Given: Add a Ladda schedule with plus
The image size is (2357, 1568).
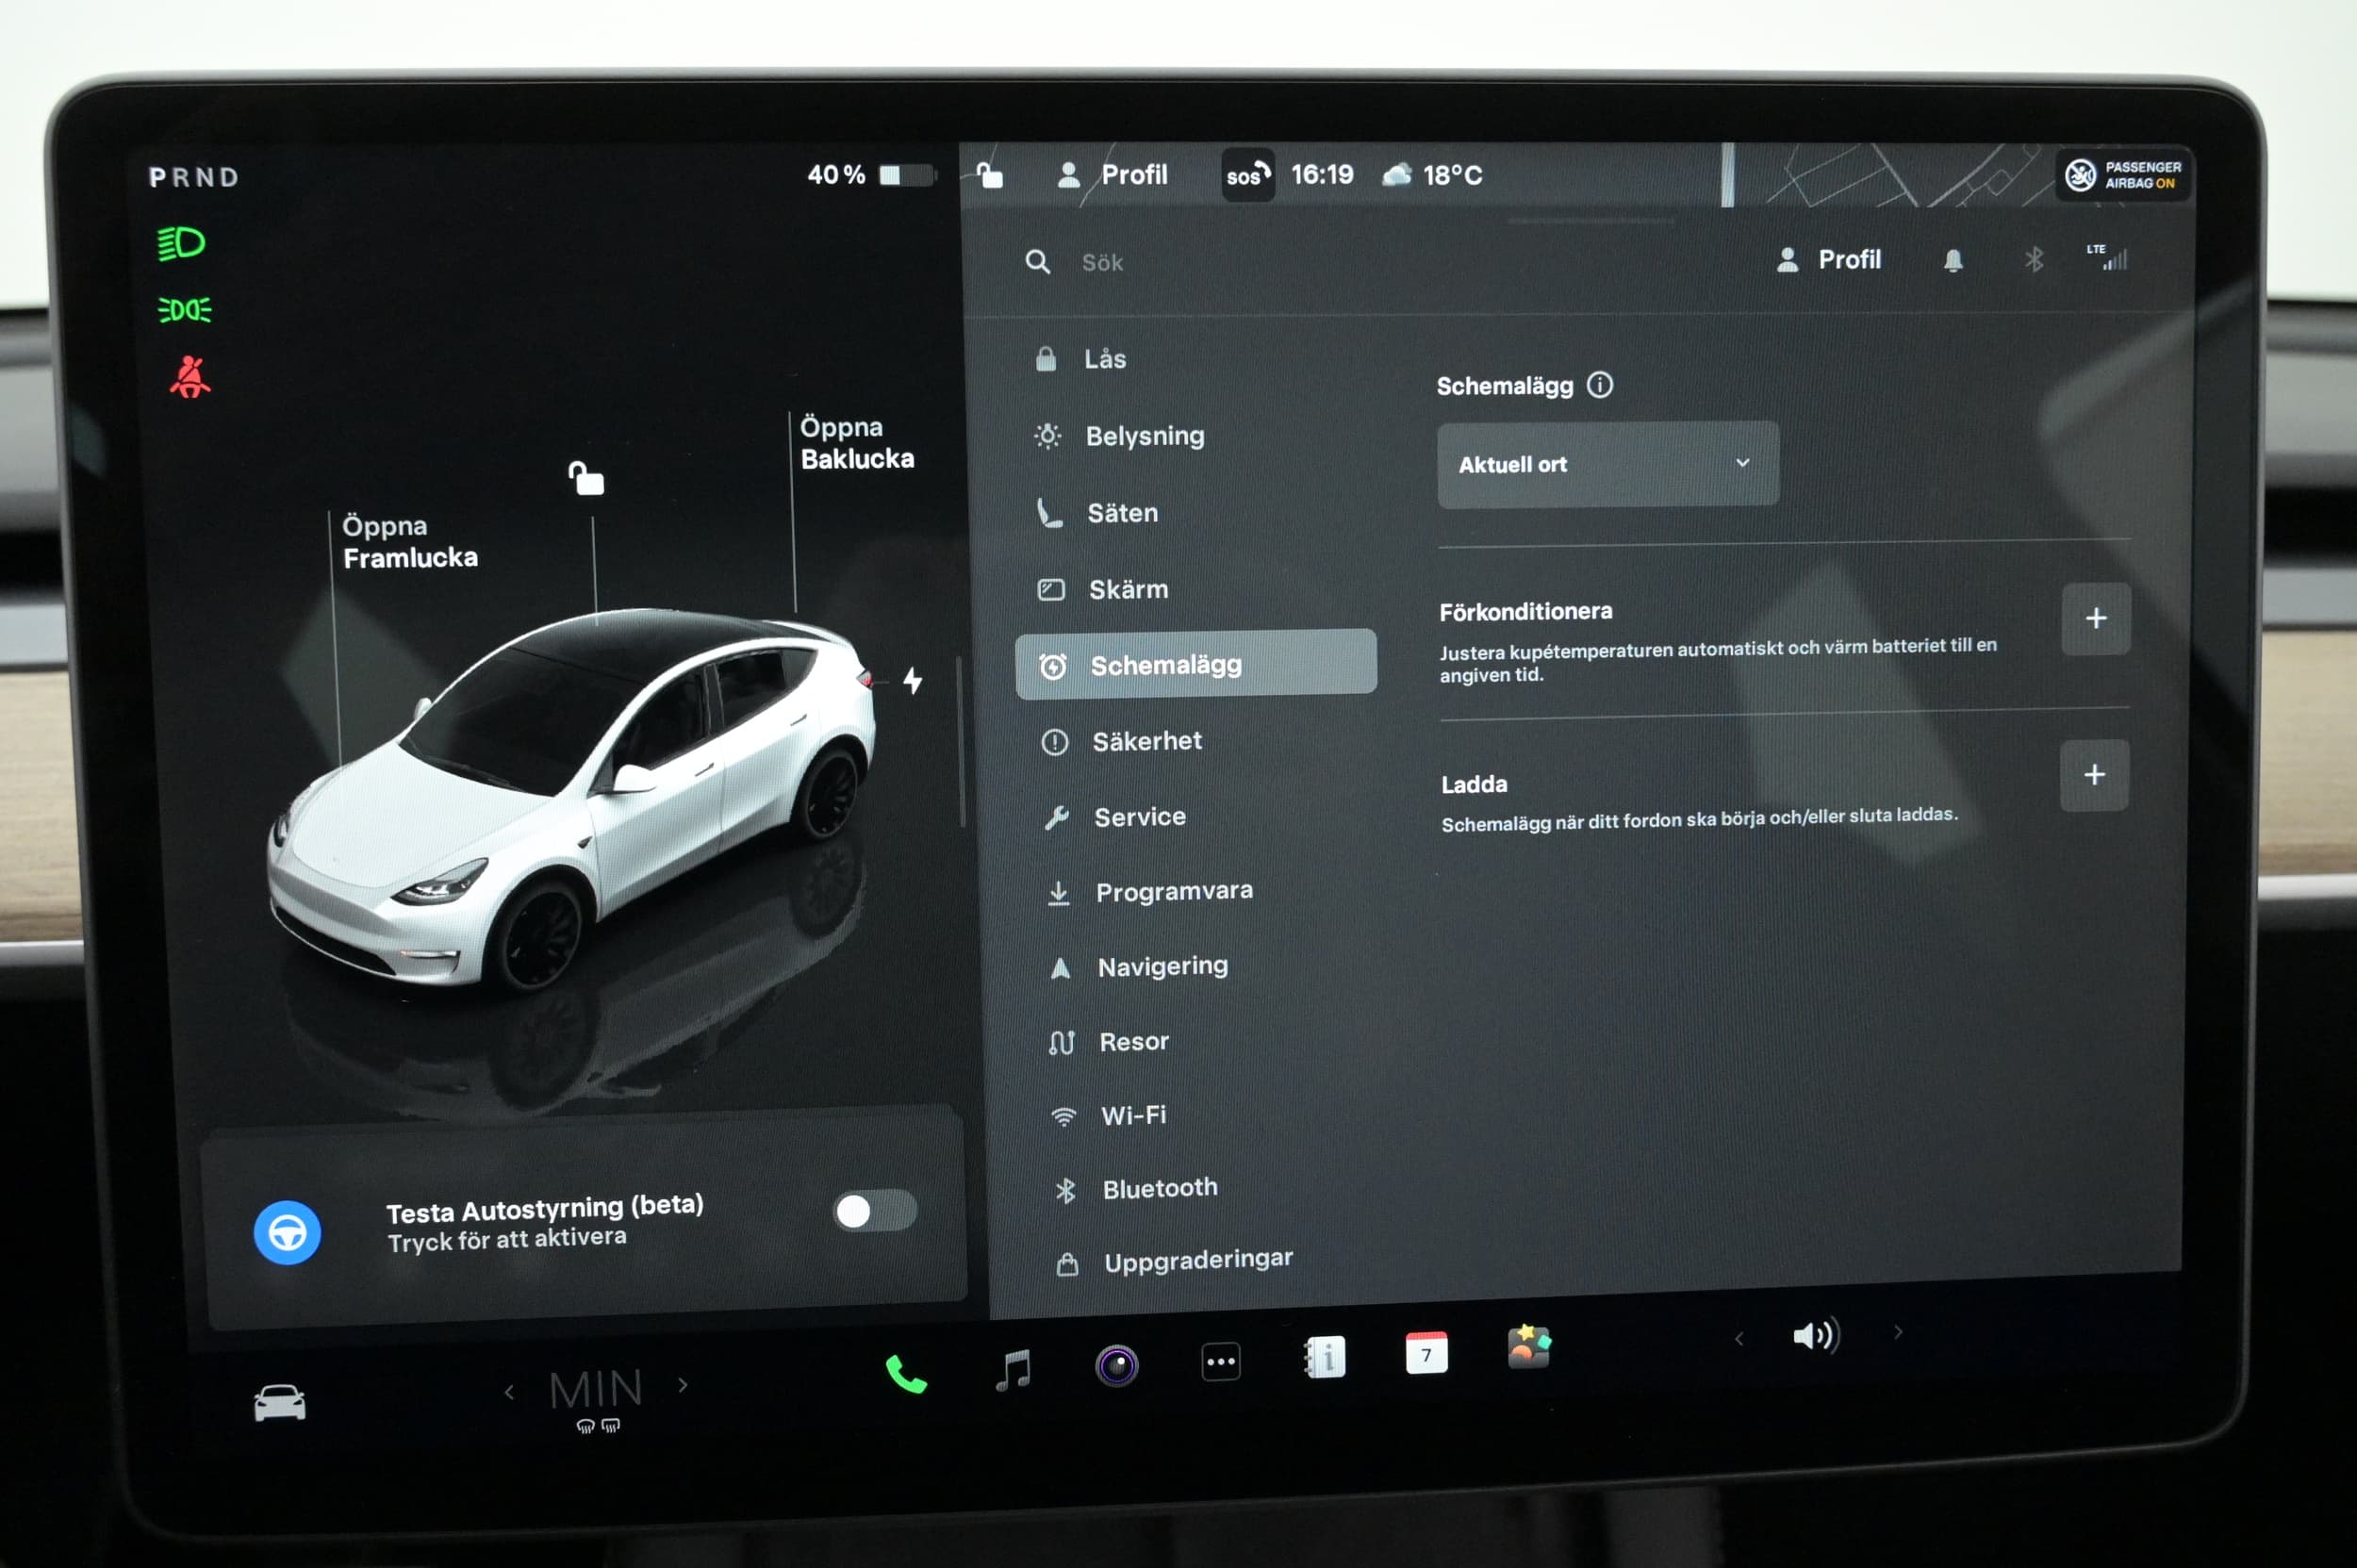Looking at the screenshot, I should click(2094, 774).
